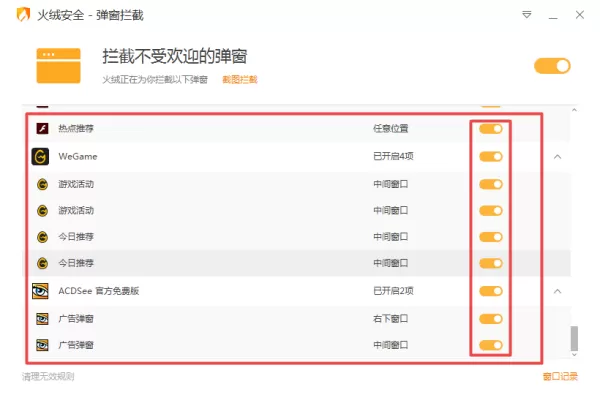Disable the WeGame group switch

click(491, 157)
